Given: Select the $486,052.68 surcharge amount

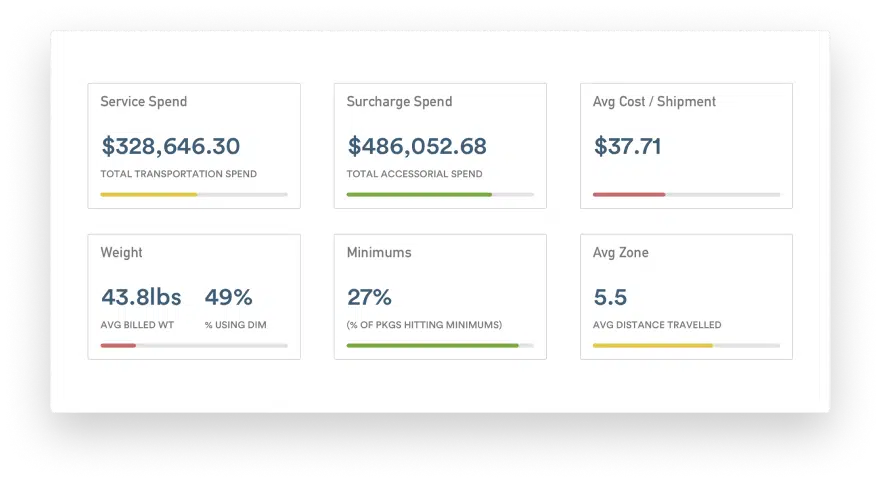Looking at the screenshot, I should pos(417,146).
